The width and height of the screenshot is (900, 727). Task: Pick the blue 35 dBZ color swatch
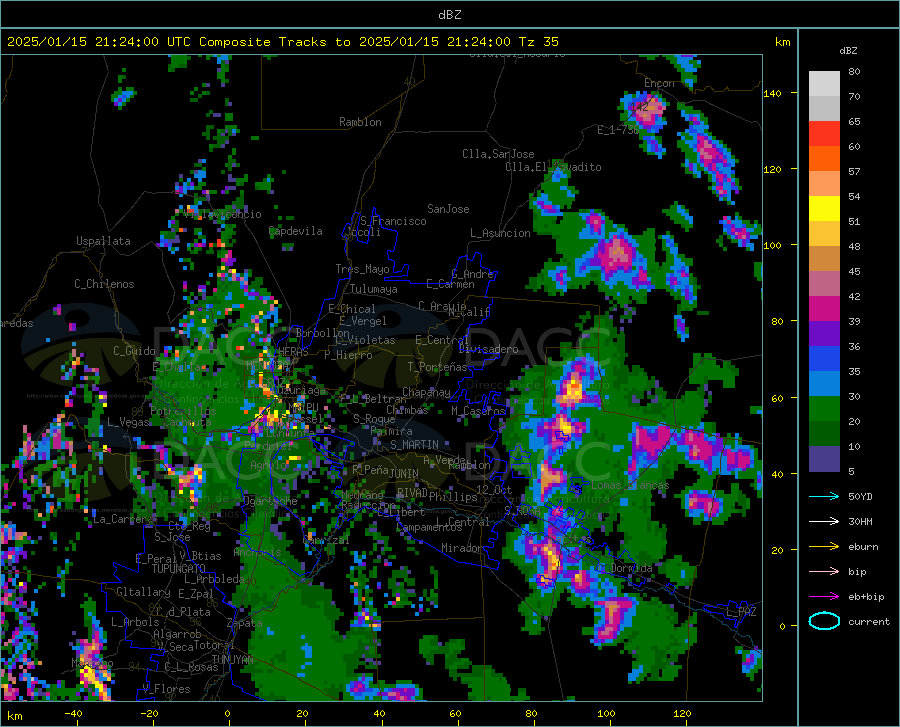point(824,359)
